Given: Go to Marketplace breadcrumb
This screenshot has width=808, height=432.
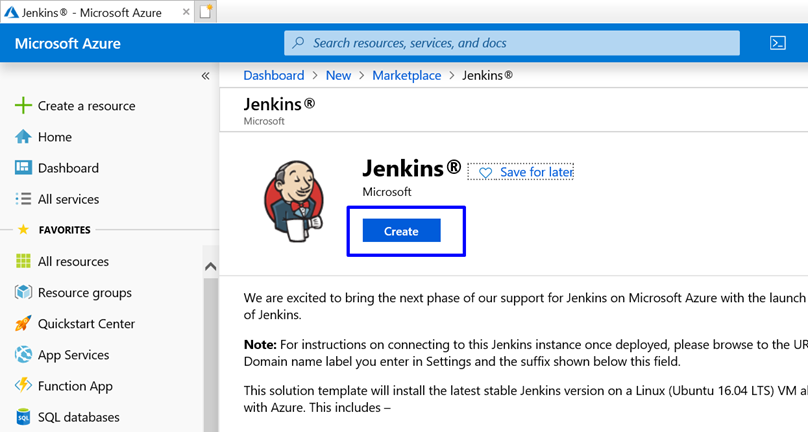Looking at the screenshot, I should click(407, 75).
